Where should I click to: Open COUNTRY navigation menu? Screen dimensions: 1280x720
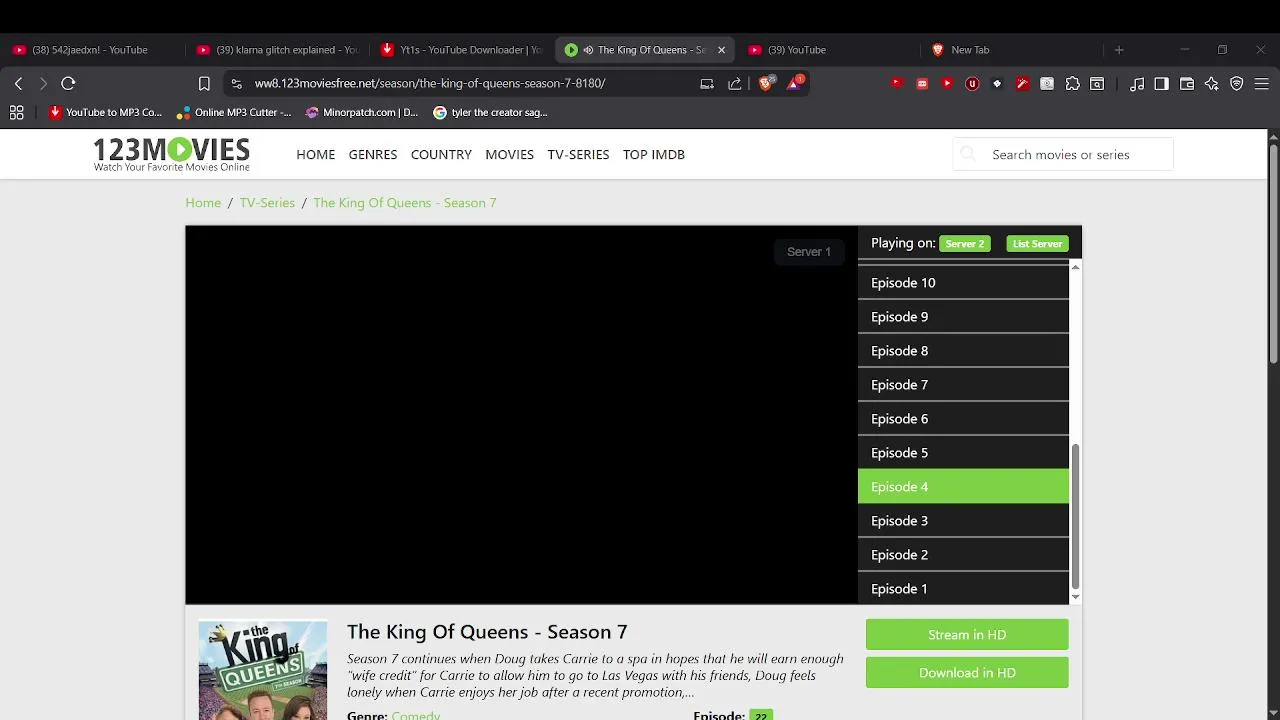[441, 154]
